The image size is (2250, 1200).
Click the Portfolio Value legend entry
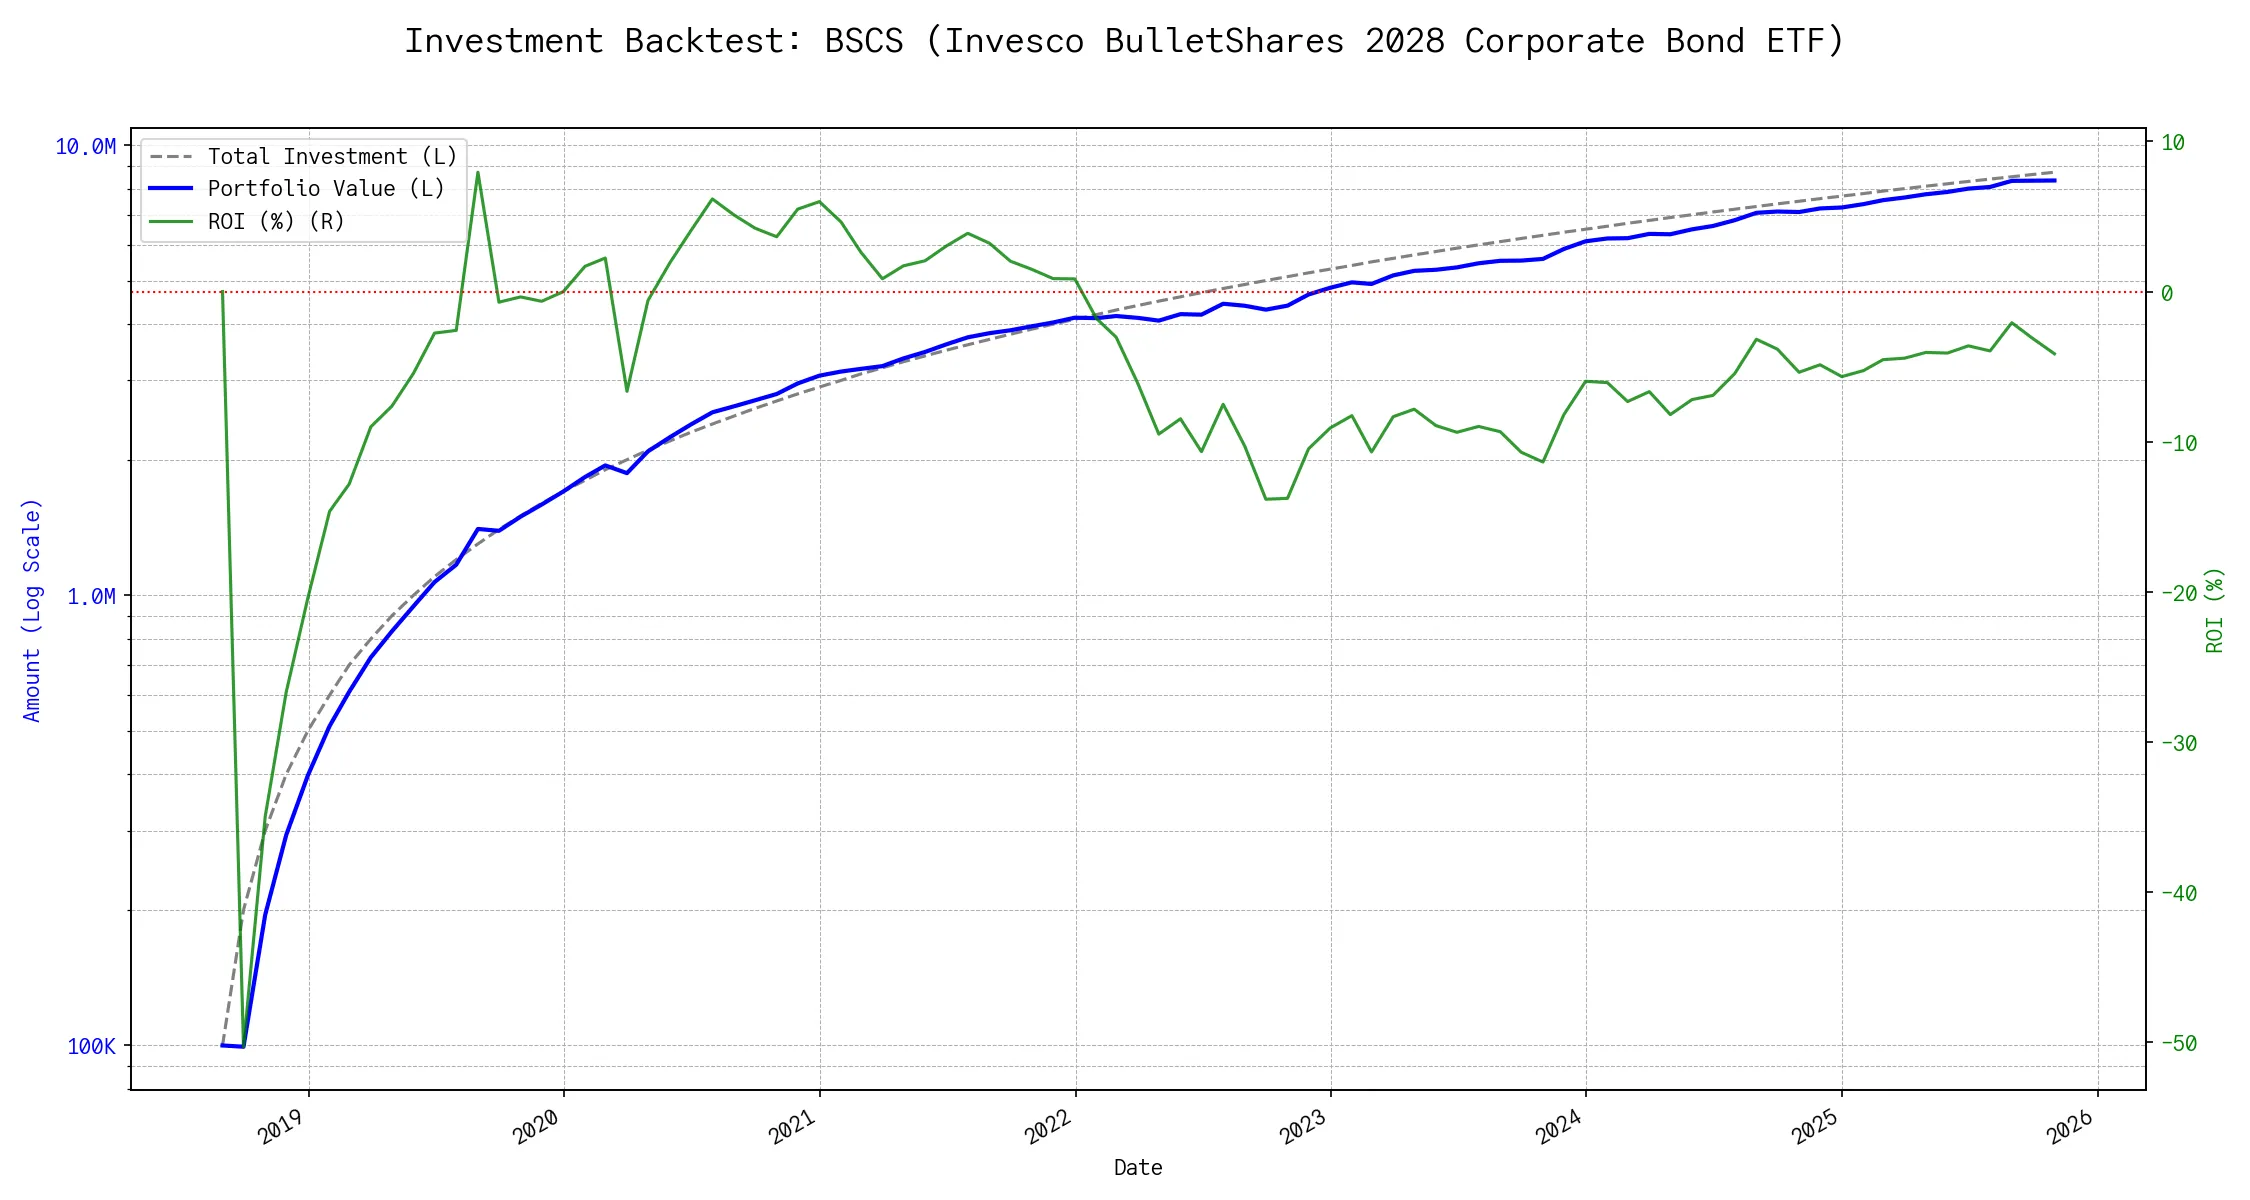pos(326,189)
